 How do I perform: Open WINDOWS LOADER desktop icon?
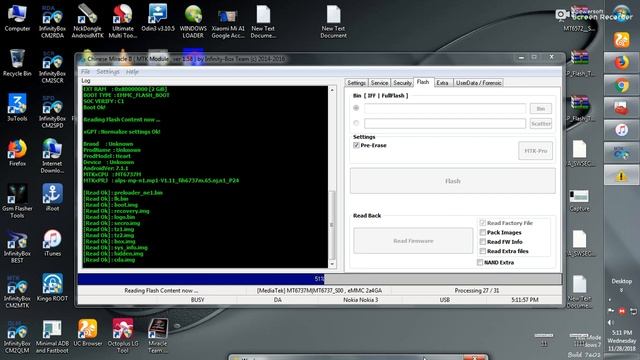(x=193, y=22)
